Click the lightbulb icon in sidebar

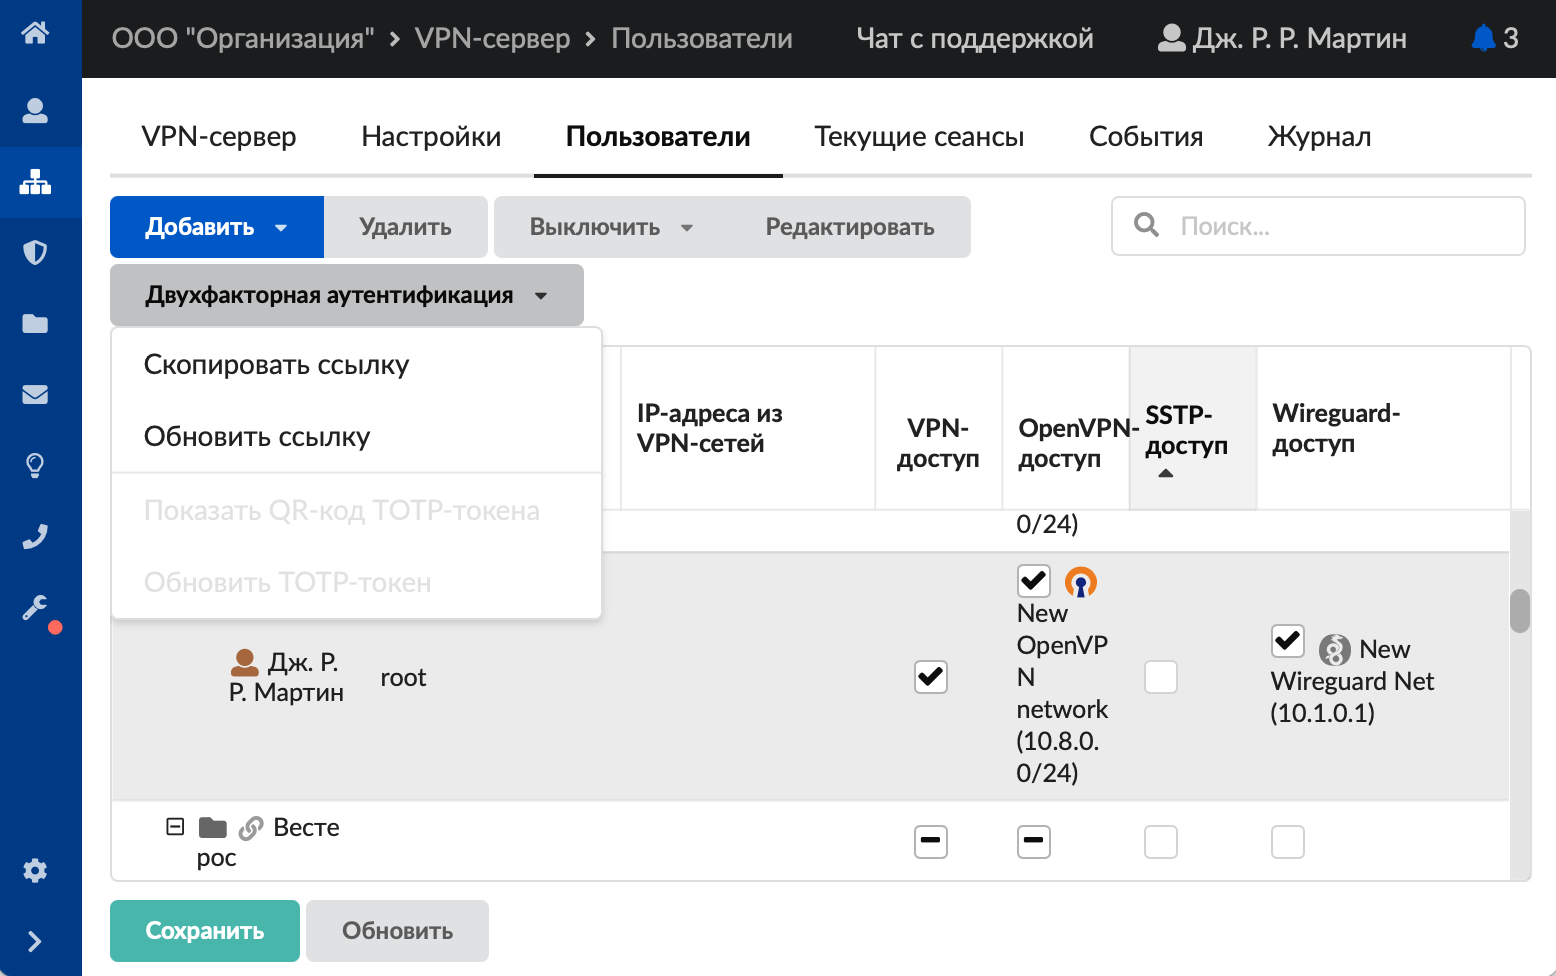[x=35, y=465]
